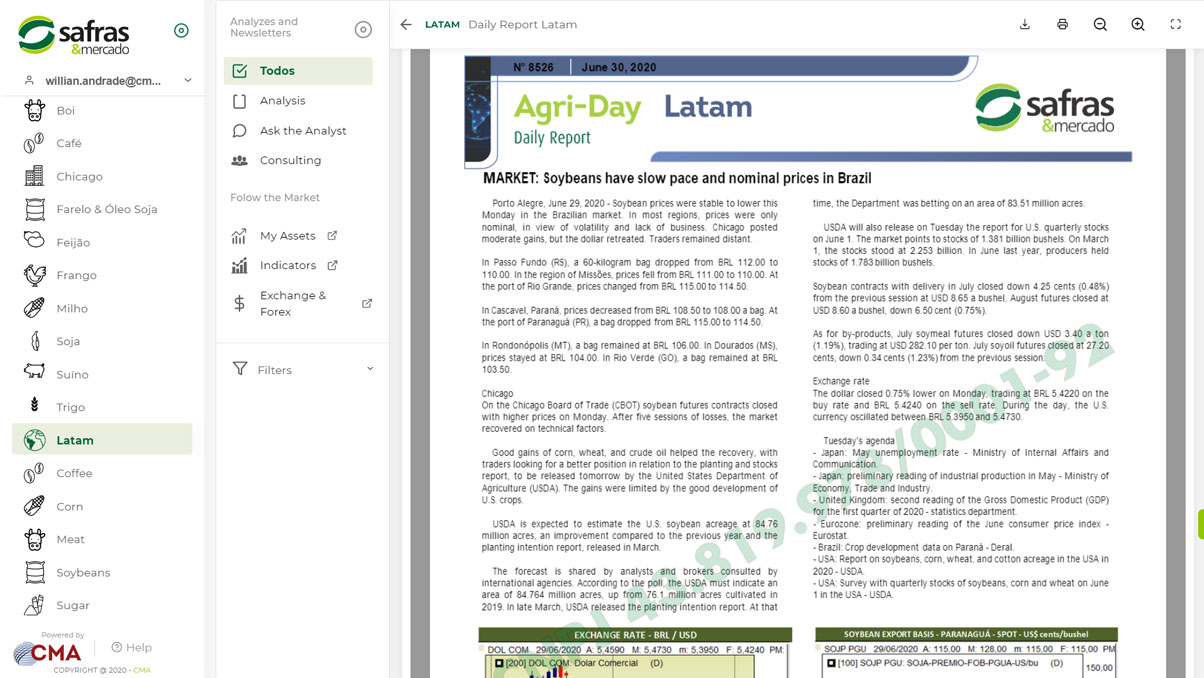Open Farelo & Óleo Soja sack icon
The width and height of the screenshot is (1204, 678).
click(x=35, y=209)
